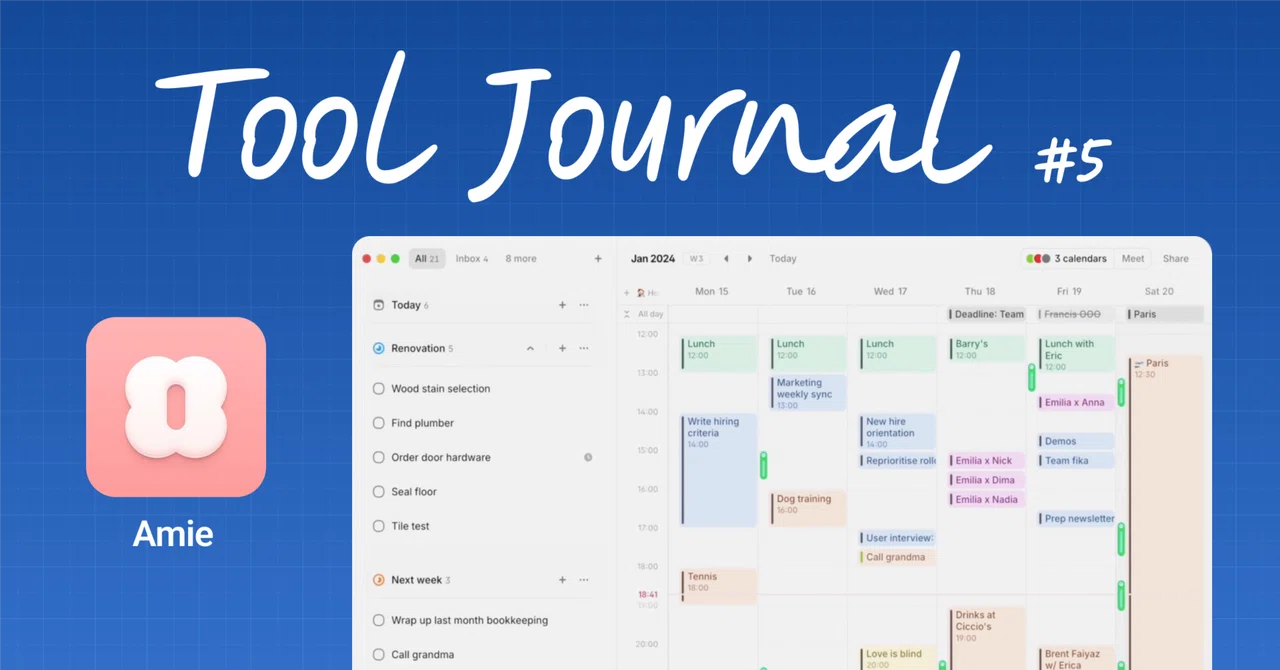Screen dimensions: 1280x670
Task: Open Renovation list more options menu
Action: pos(584,348)
